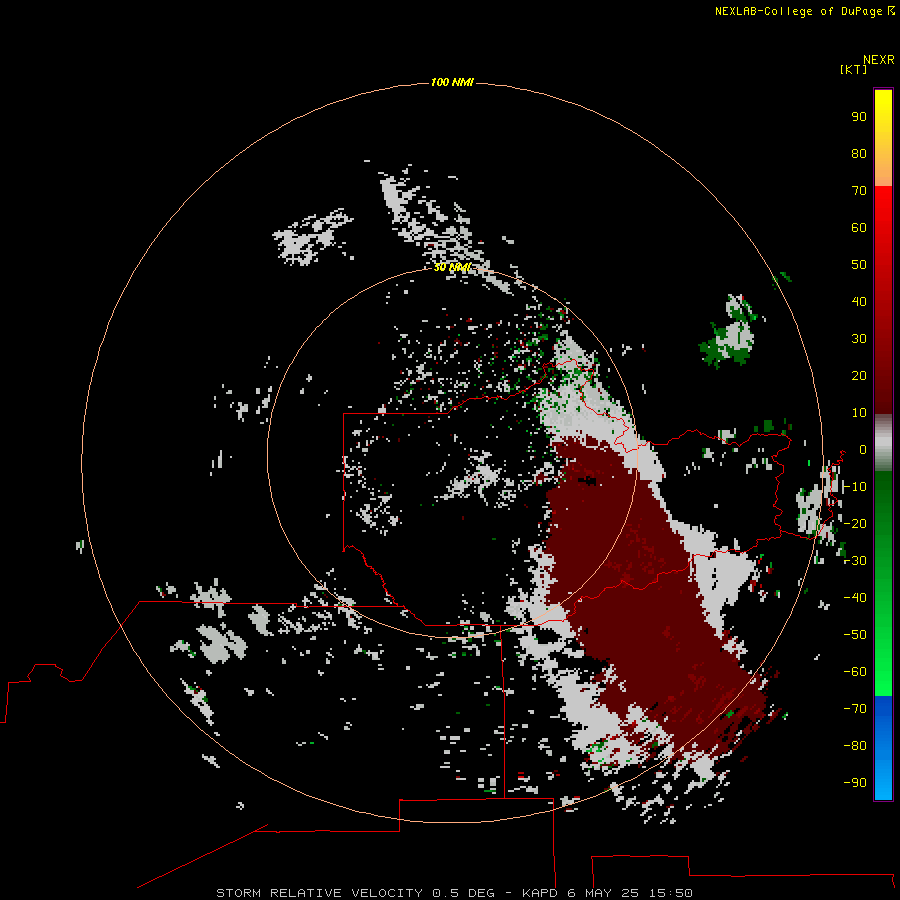Click the 30 value on the velocity scale
This screenshot has width=900, height=900.
click(859, 339)
